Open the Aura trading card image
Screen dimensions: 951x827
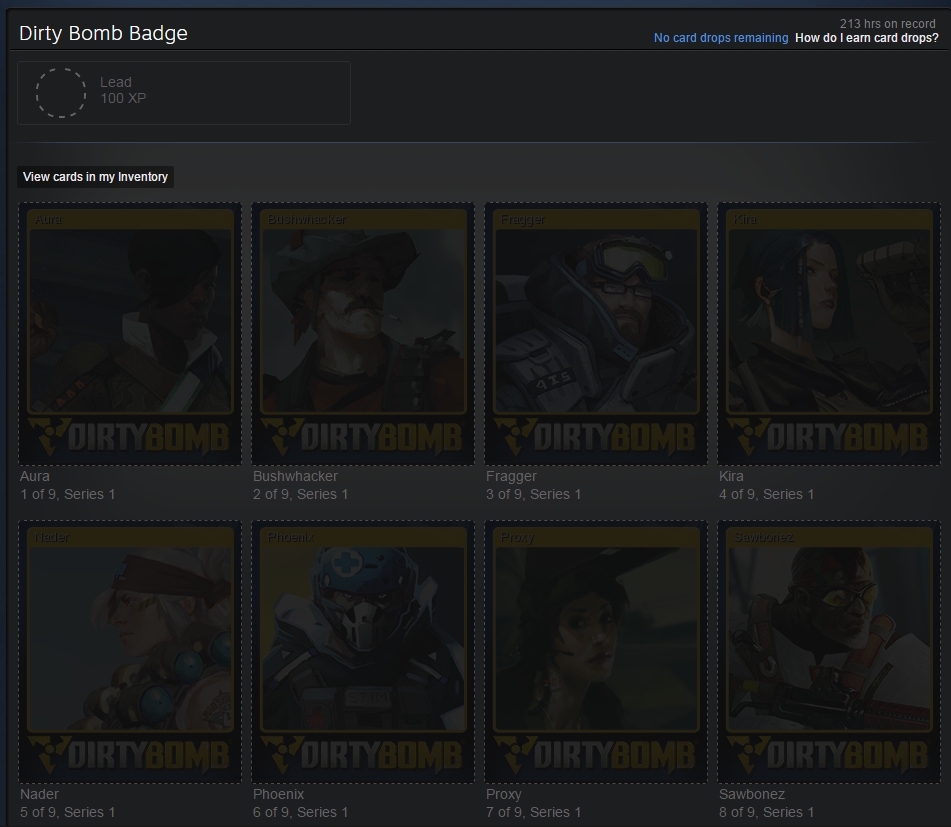(x=130, y=334)
